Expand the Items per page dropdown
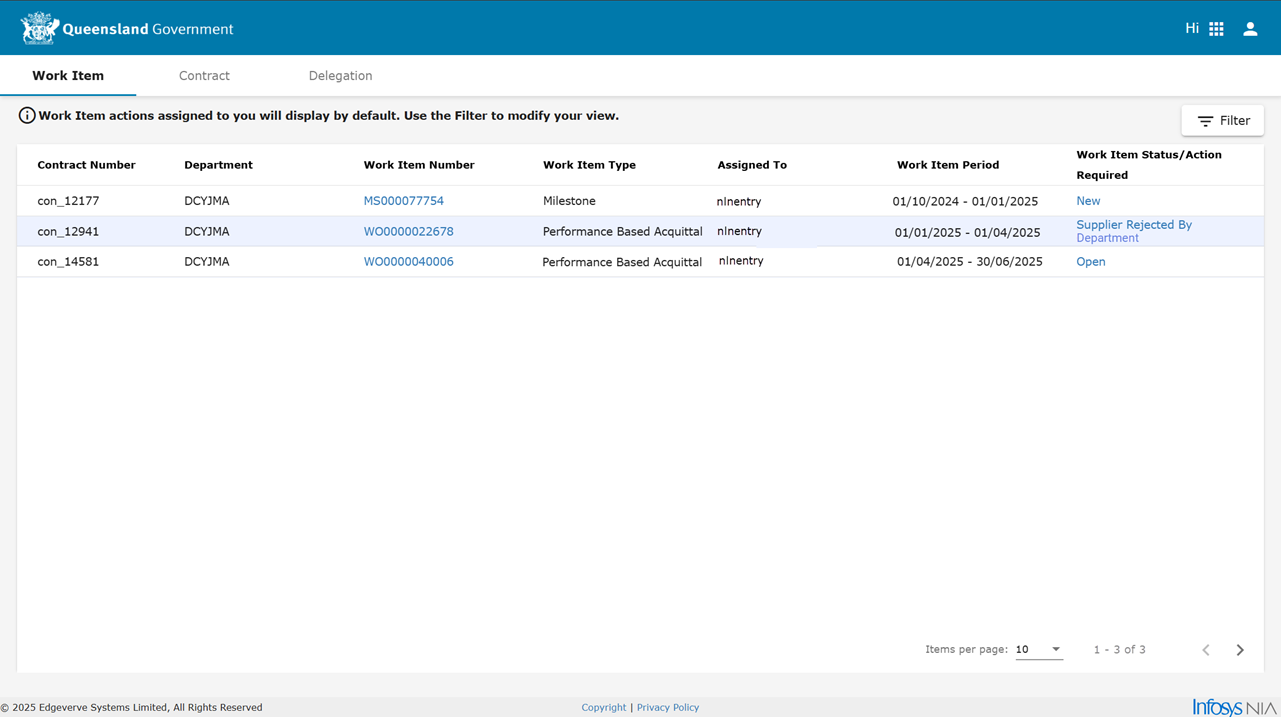1281x717 pixels. pyautogui.click(x=1039, y=650)
